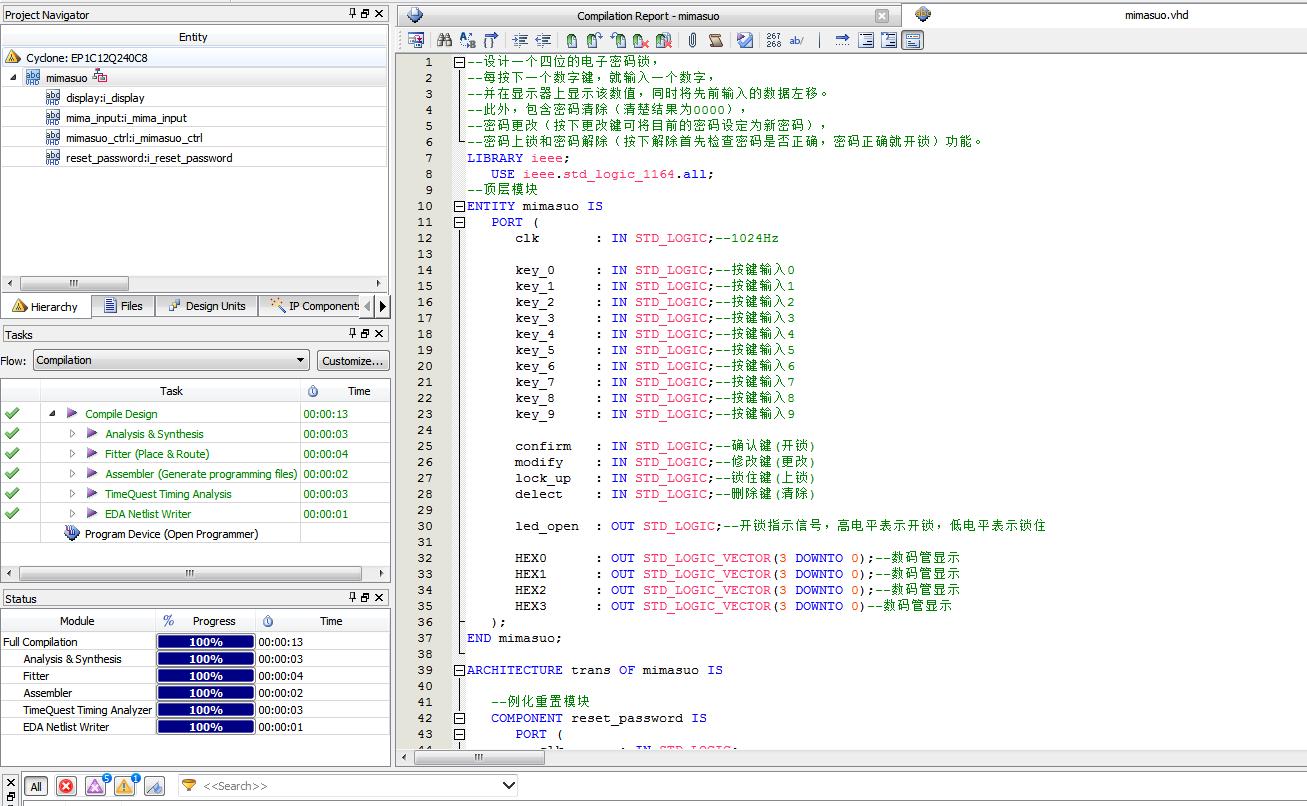Show warning messages with yellow triangle icon
1307x806 pixels.
(x=125, y=786)
